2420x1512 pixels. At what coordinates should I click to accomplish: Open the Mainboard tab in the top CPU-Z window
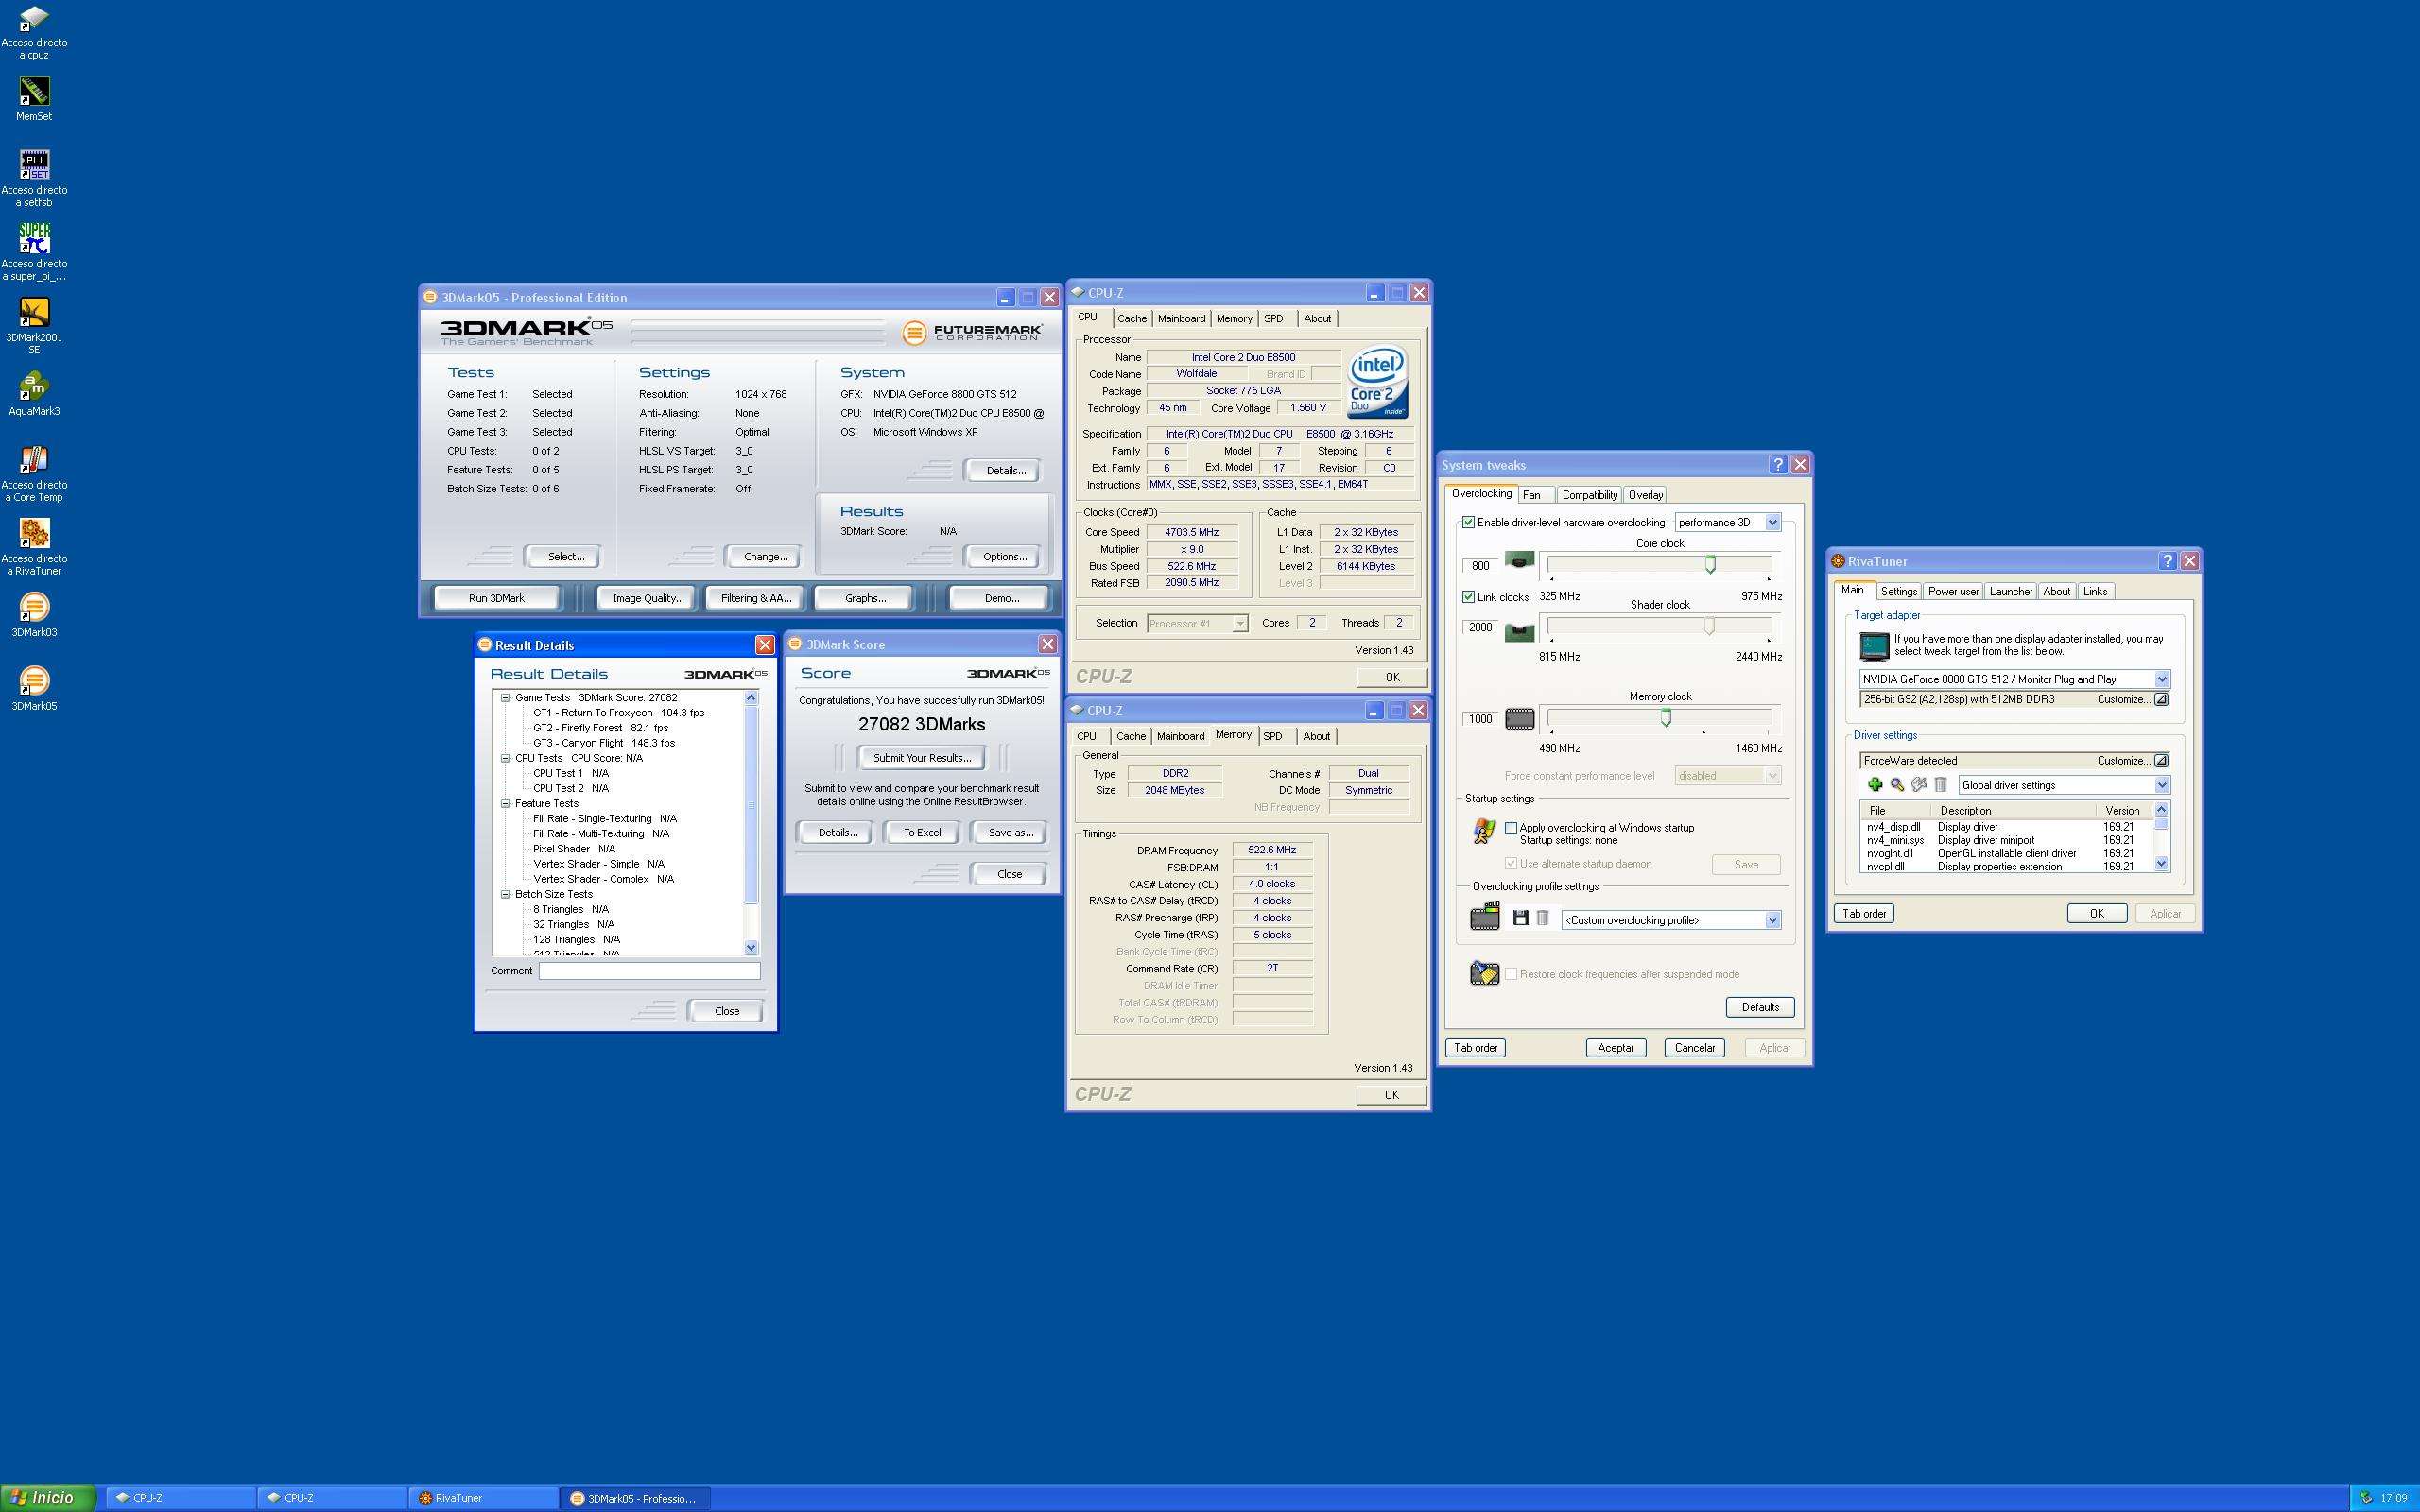tap(1181, 319)
